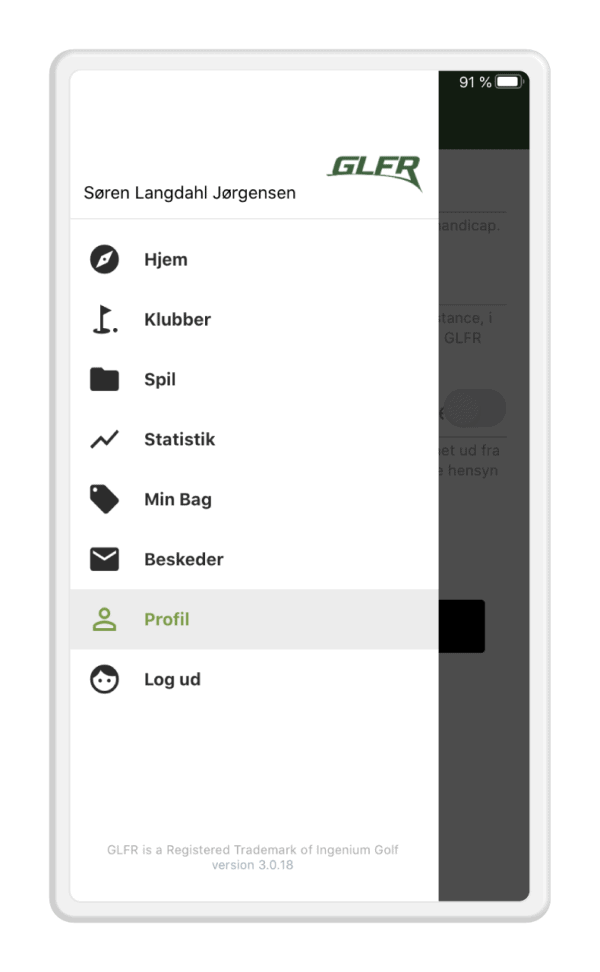View Beskeder from the side menu
Screen dimensions: 600x972
coord(254,559)
